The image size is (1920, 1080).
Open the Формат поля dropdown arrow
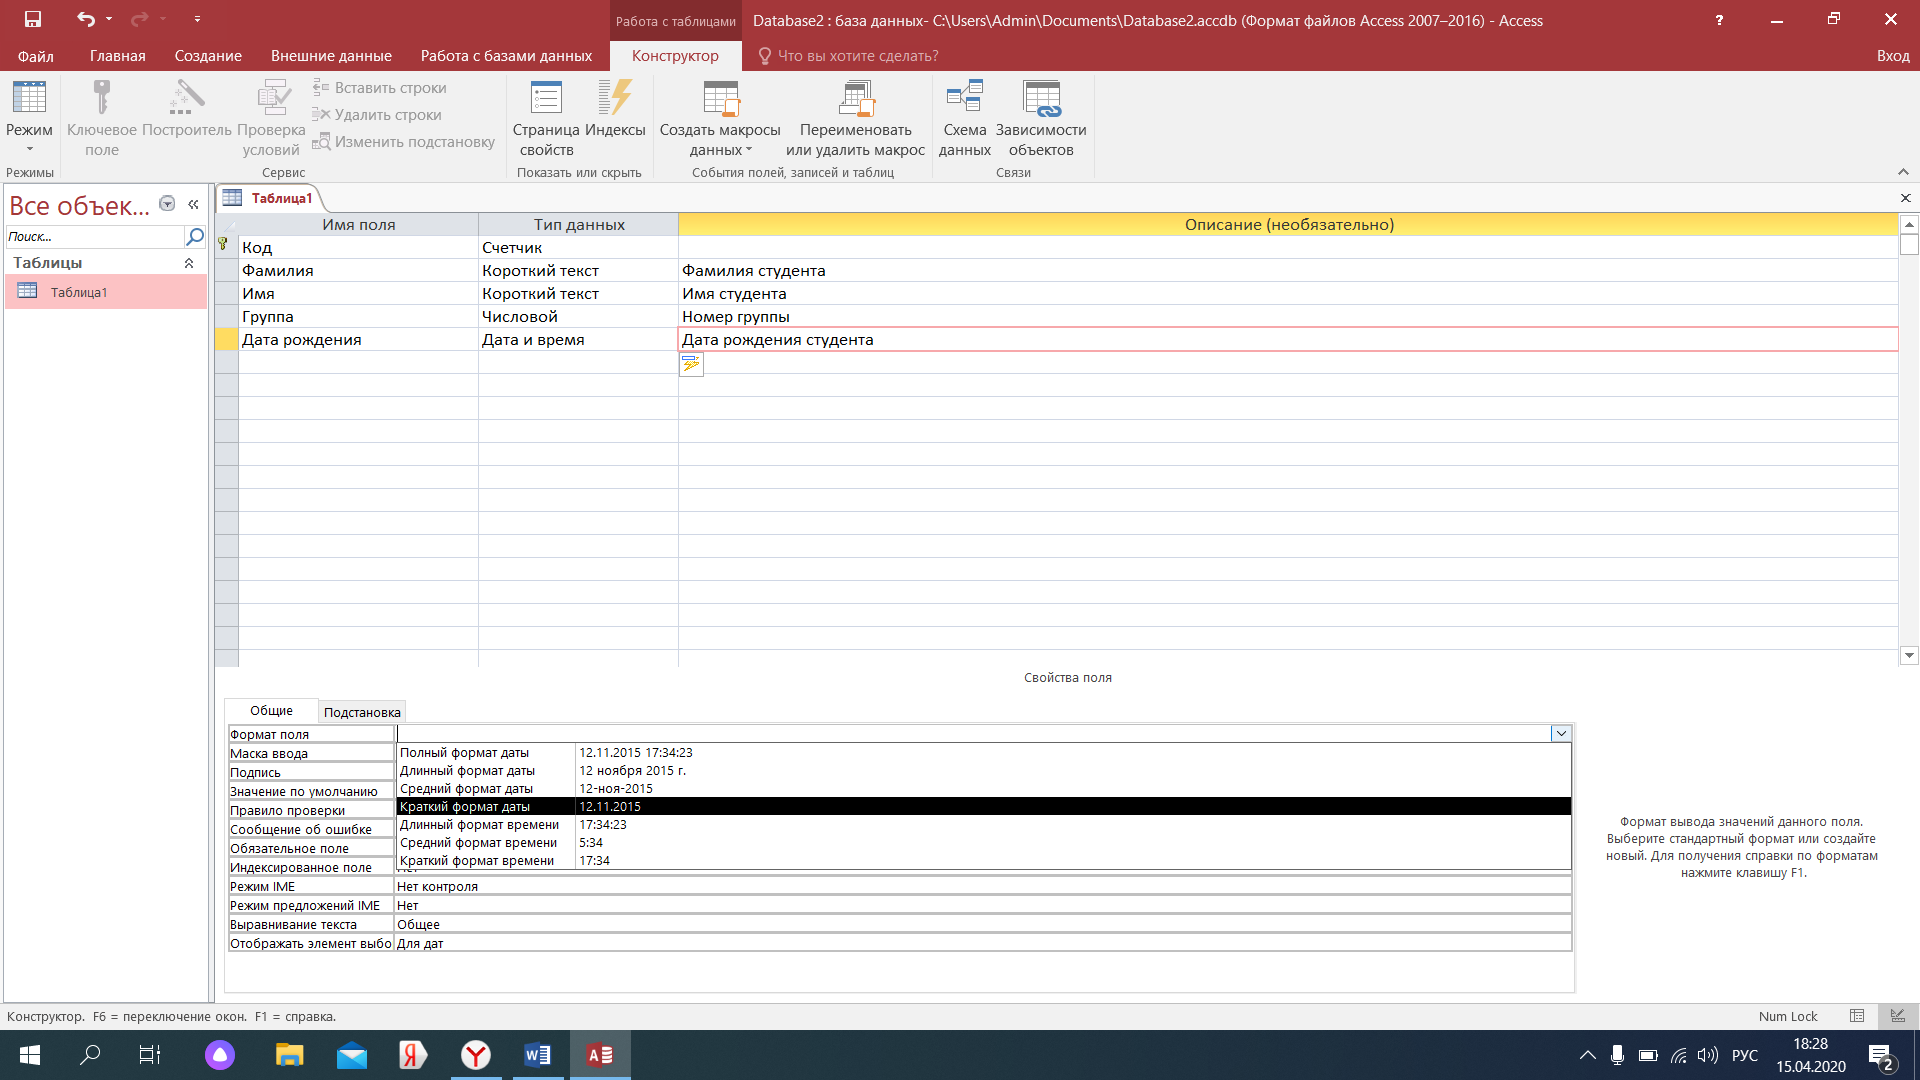(1561, 734)
